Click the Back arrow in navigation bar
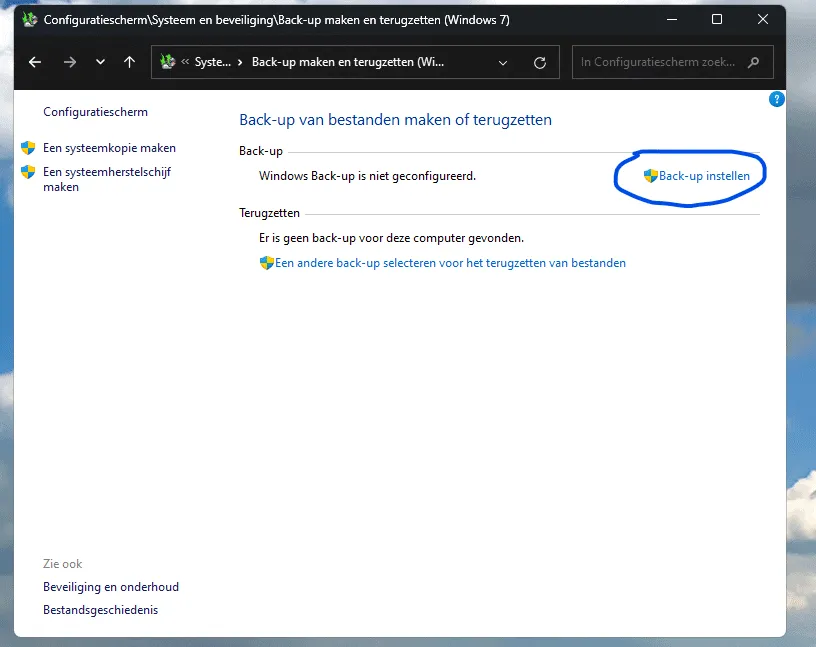 tap(35, 62)
